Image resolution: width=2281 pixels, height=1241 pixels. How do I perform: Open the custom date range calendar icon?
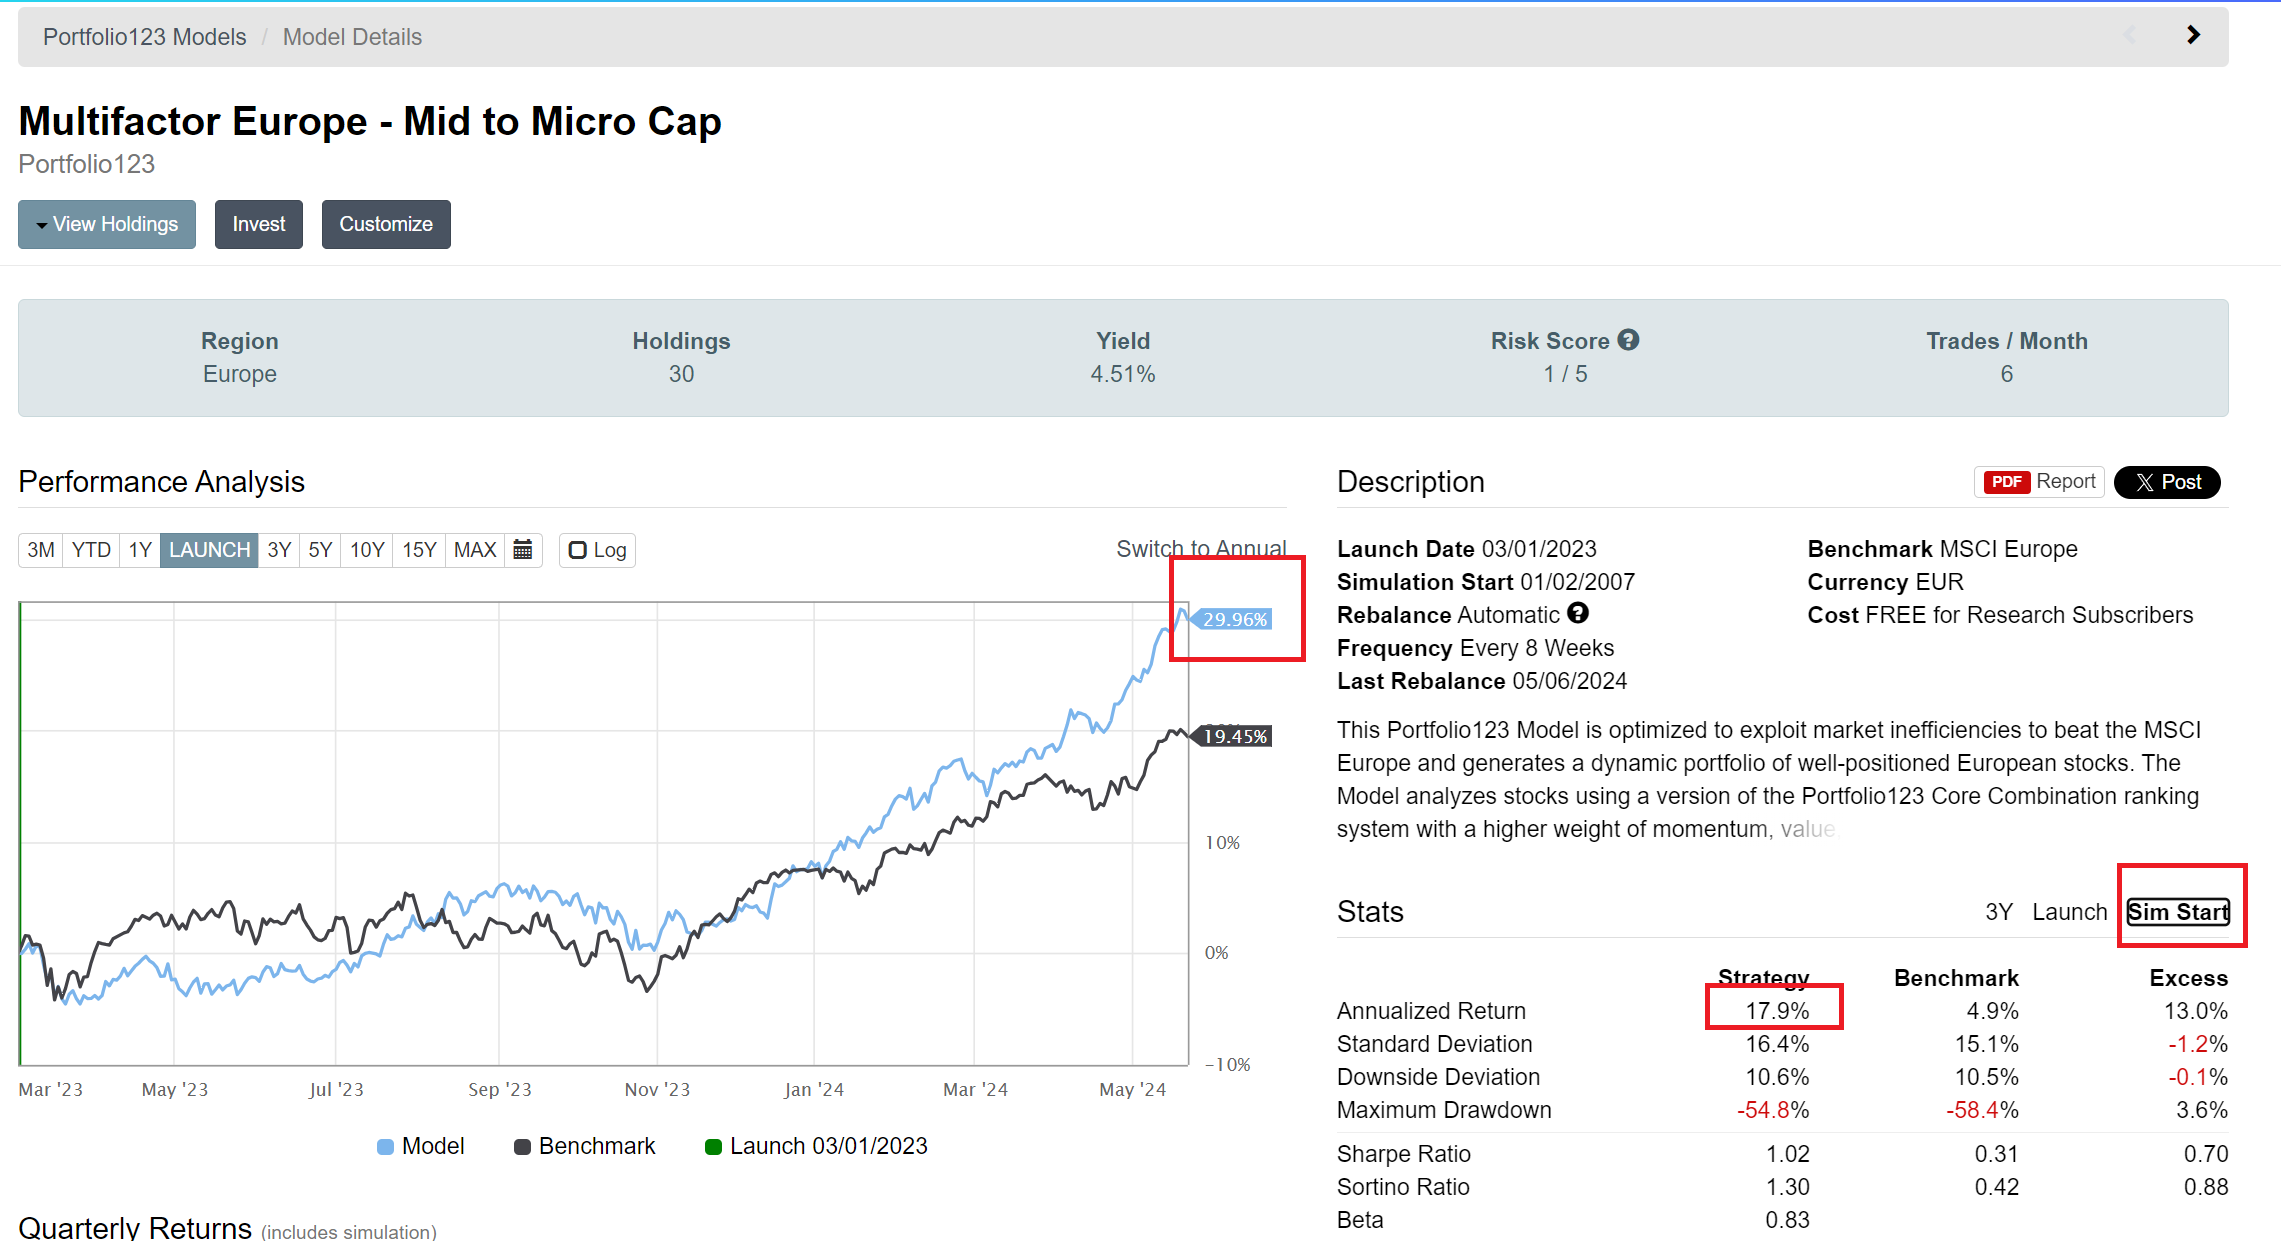(x=522, y=550)
